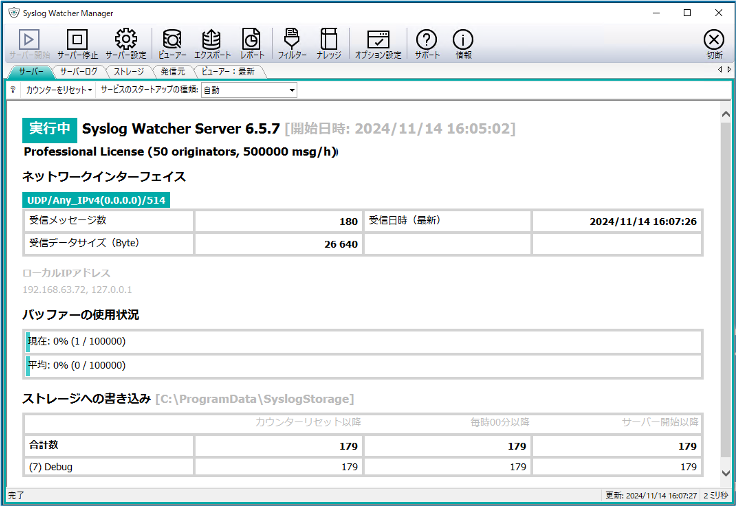This screenshot has width=736, height=506.
Task: Click the 2 ミリ秒 status bar entry
Action: [715, 496]
